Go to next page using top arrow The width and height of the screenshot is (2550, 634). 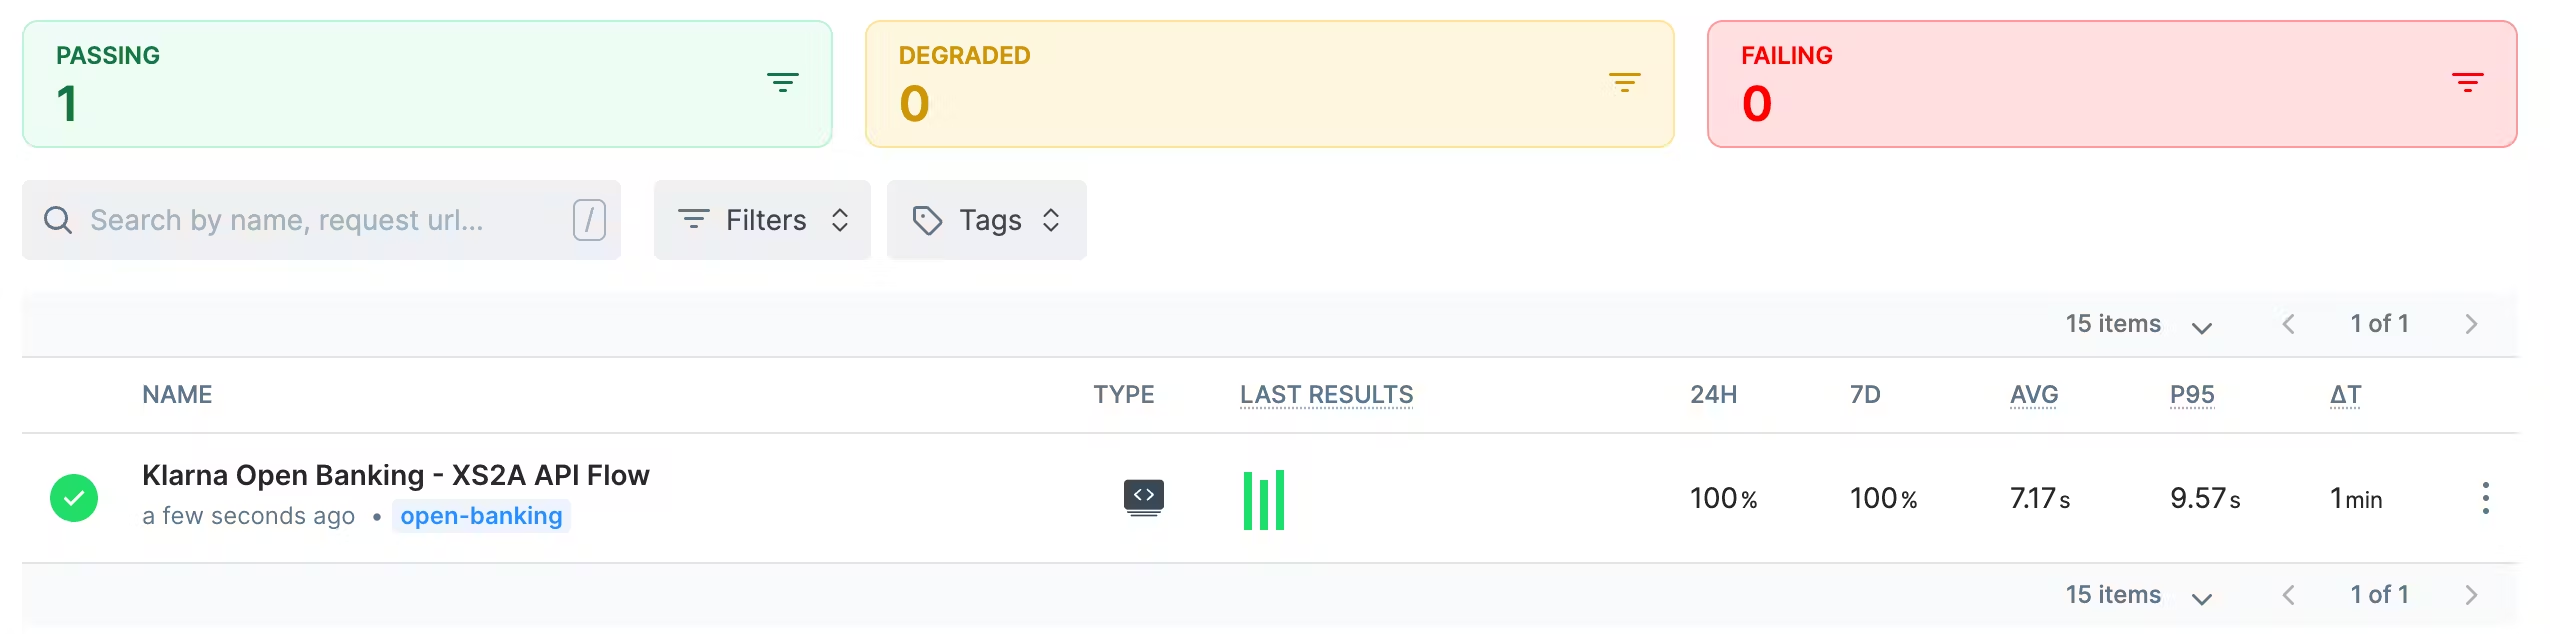[2471, 324]
